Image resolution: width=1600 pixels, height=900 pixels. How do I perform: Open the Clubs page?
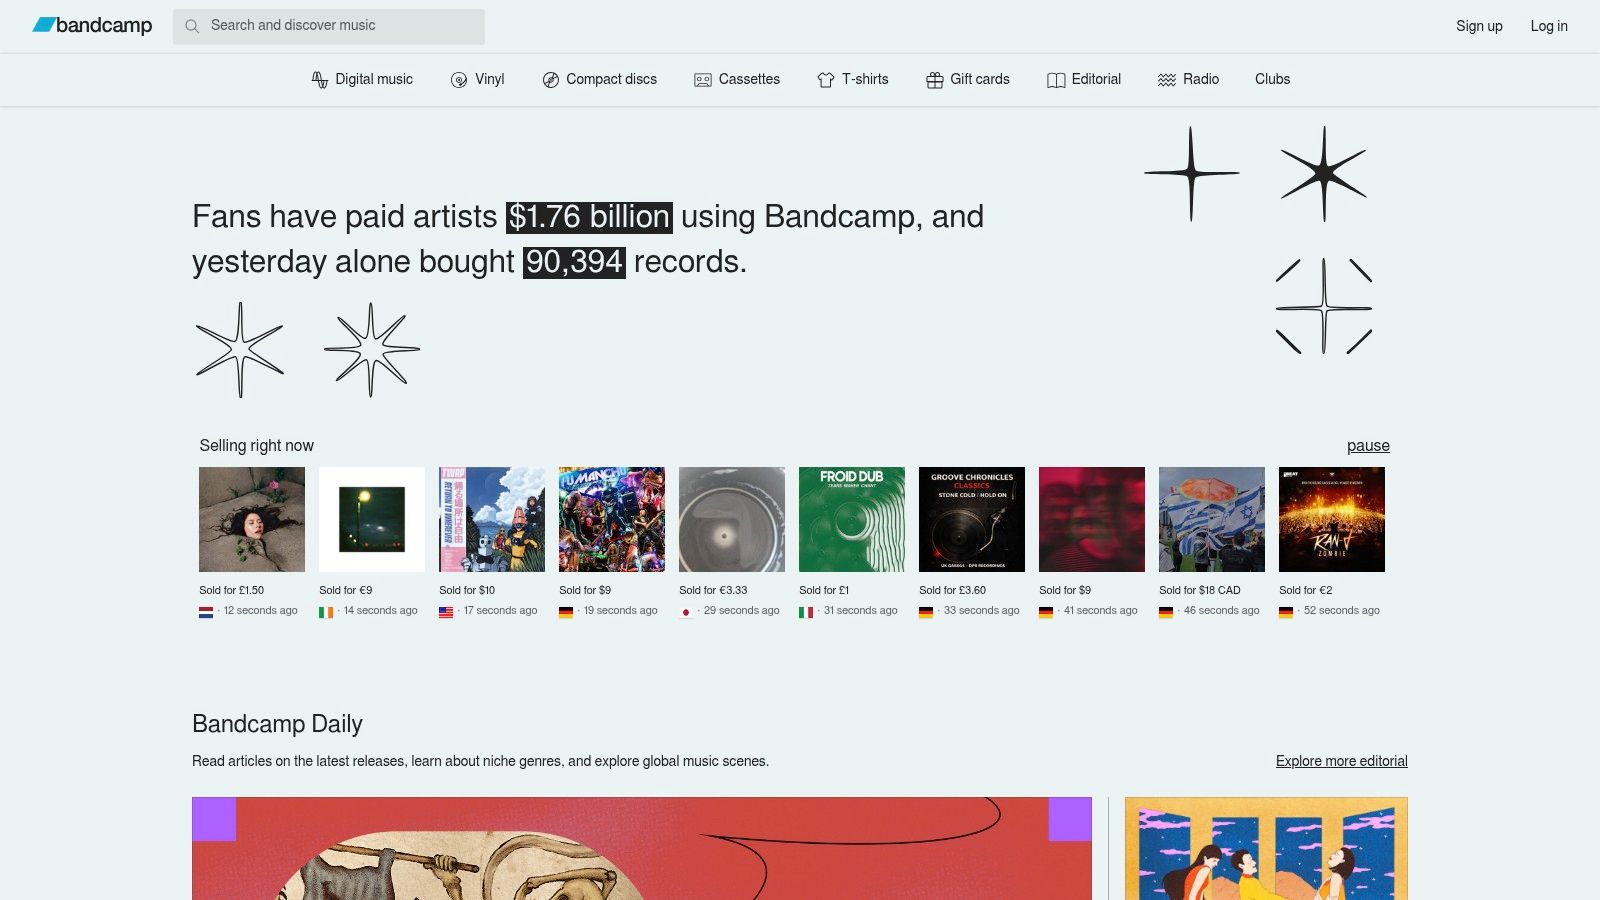click(x=1272, y=79)
